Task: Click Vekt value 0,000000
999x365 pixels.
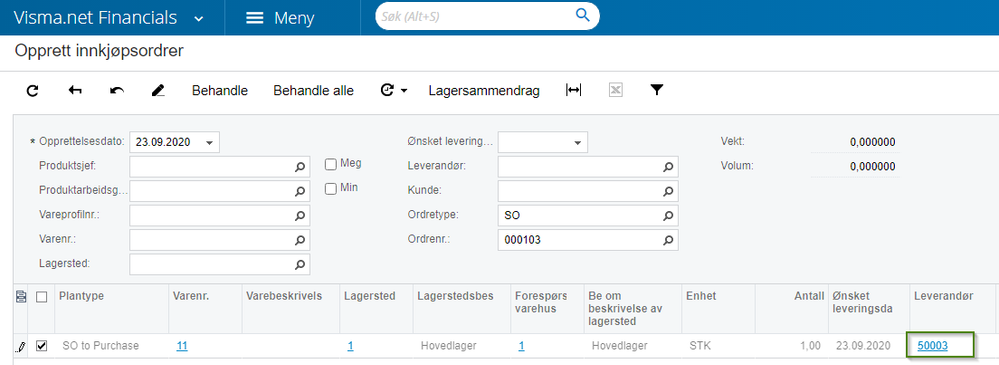Action: point(873,142)
